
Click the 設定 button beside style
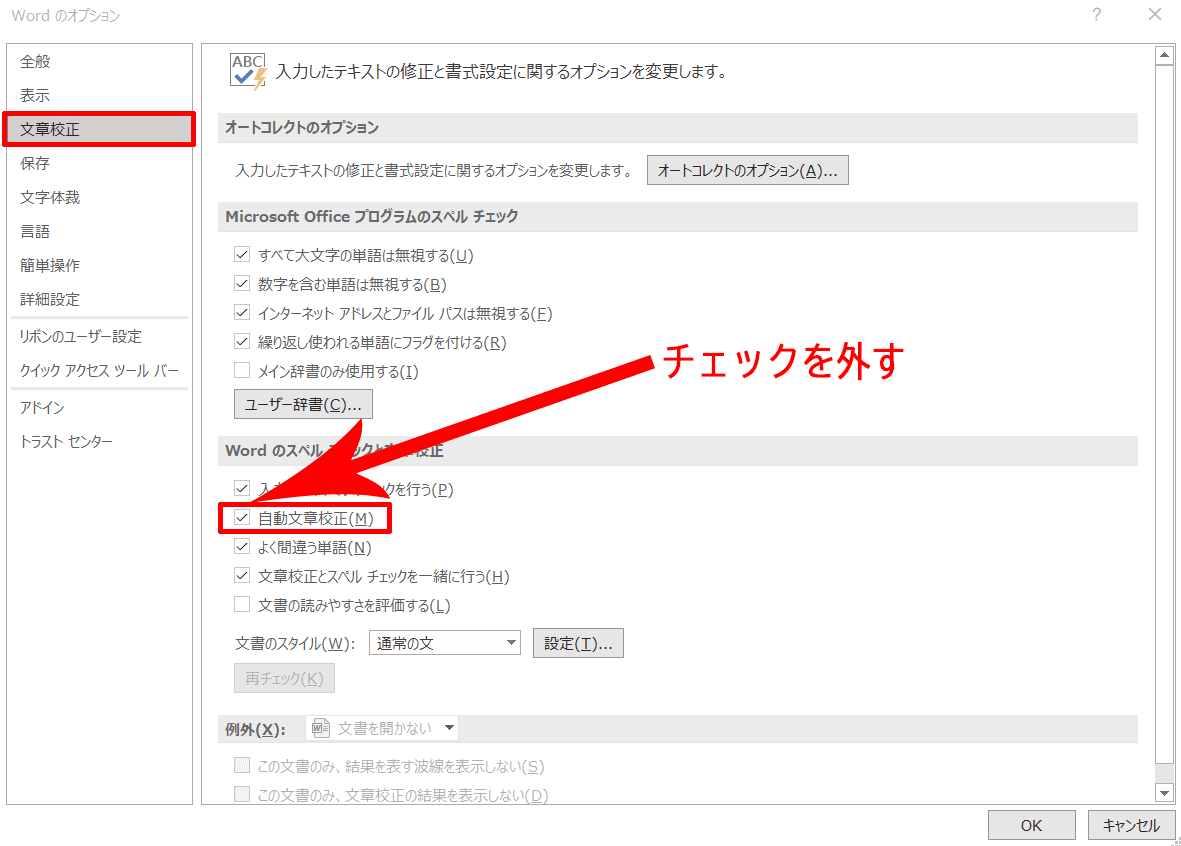578,643
